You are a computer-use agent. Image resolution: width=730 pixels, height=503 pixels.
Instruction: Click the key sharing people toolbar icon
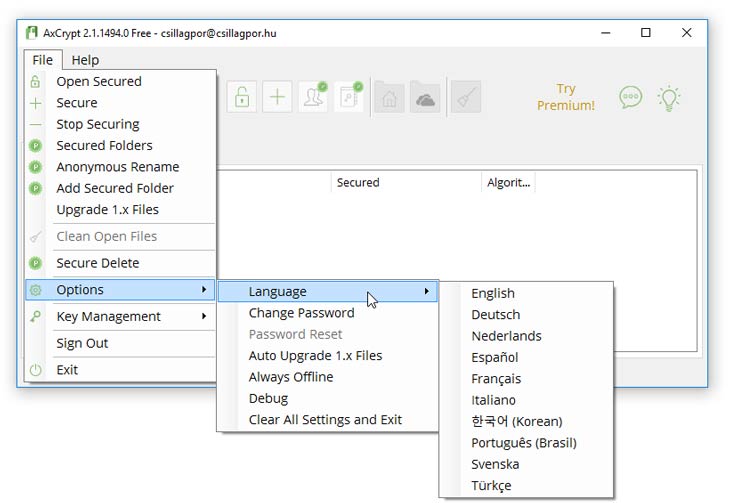313,97
